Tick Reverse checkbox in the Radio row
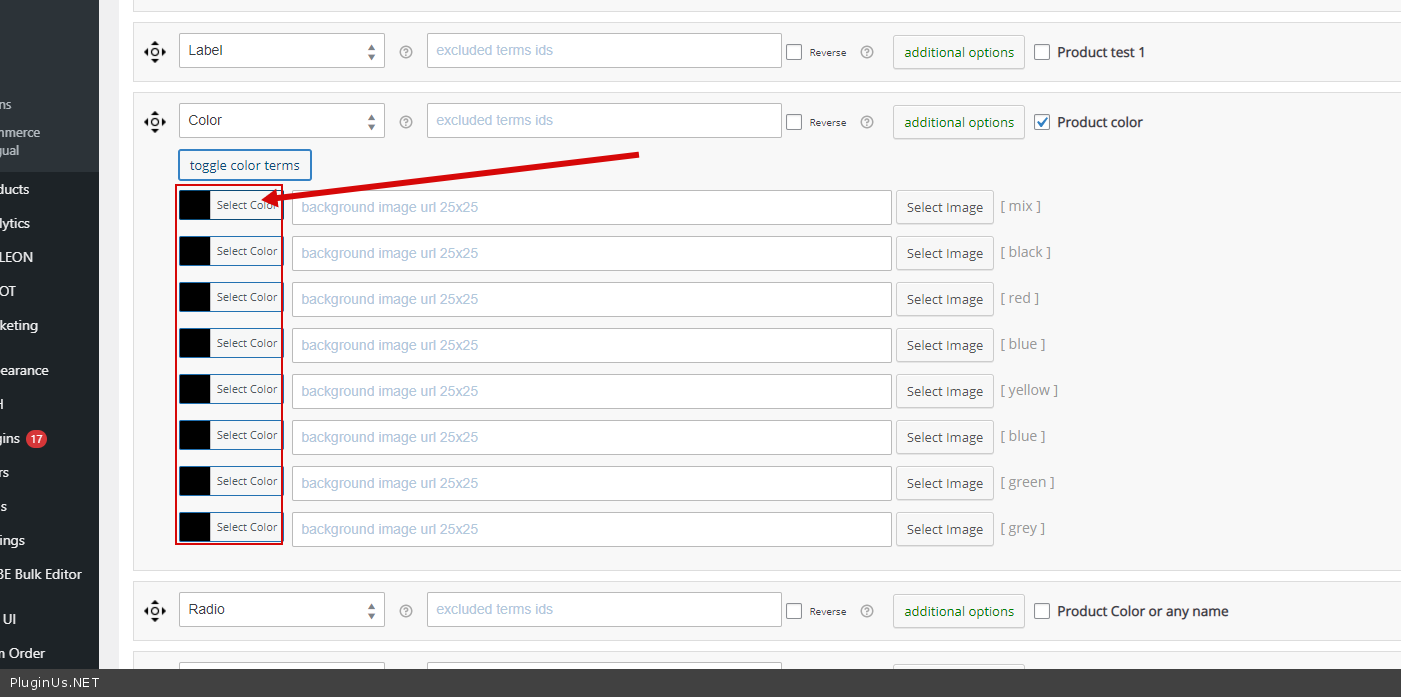Viewport: 1401px width, 697px height. click(794, 611)
